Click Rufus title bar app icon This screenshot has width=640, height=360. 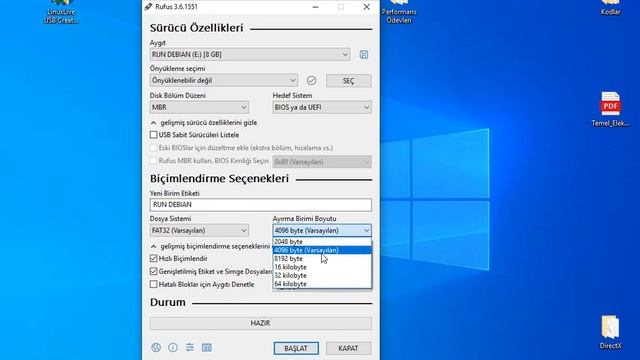click(149, 7)
